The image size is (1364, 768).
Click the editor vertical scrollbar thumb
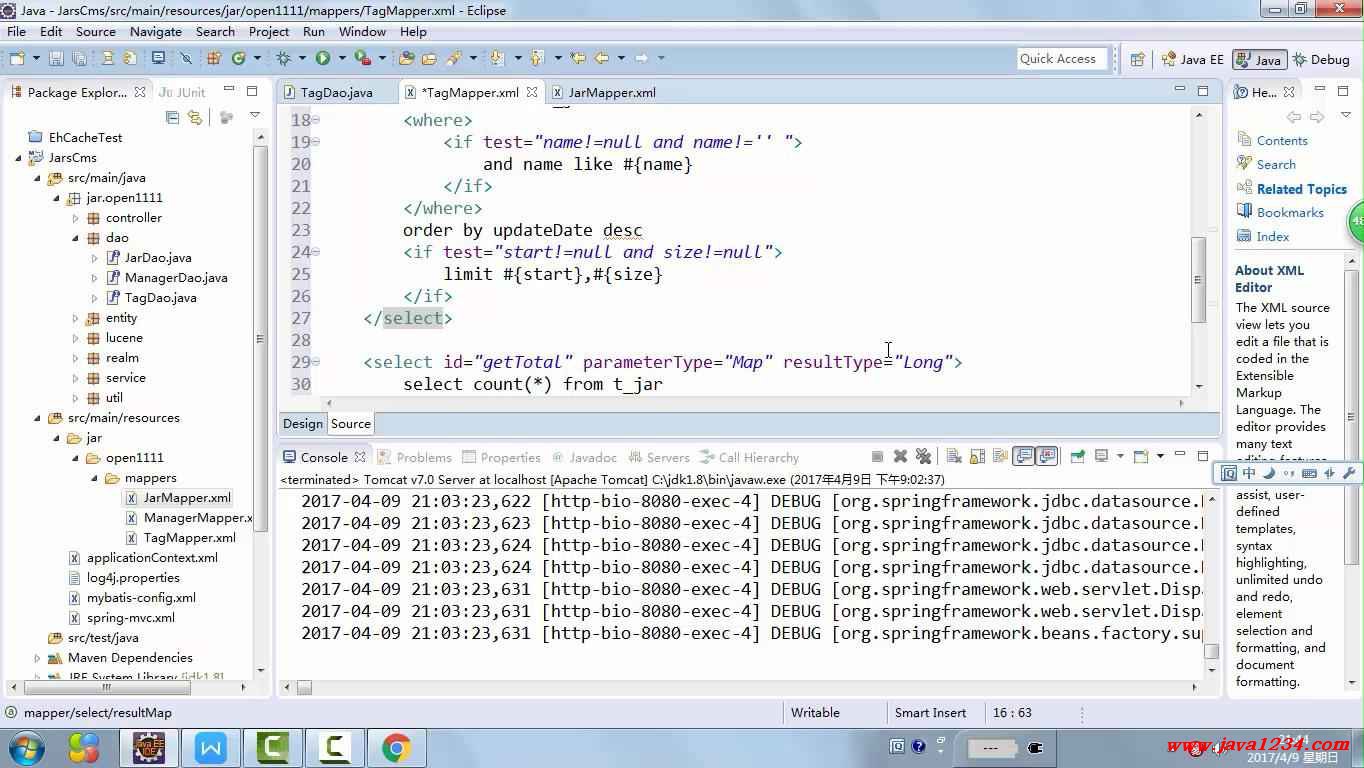pyautogui.click(x=1198, y=280)
